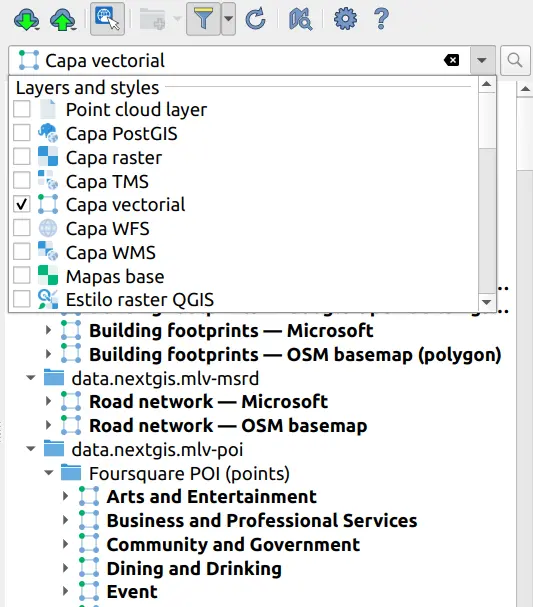
Task: Select the Mapas base list entry text
Action: tap(115, 277)
